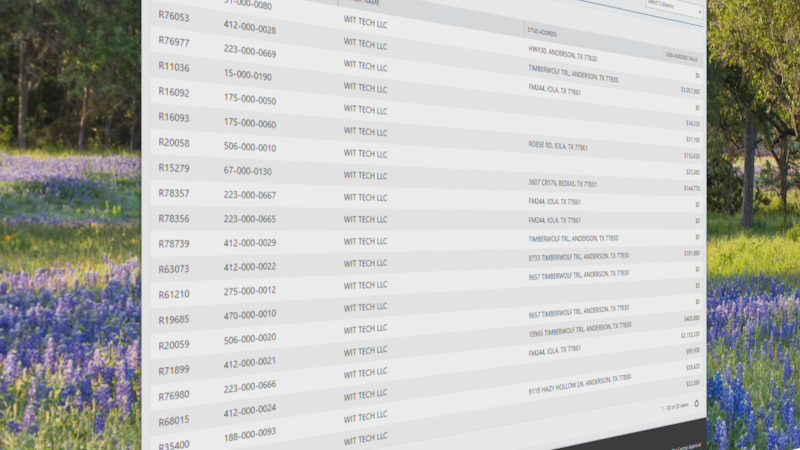Open property ID R76053

tap(173, 16)
